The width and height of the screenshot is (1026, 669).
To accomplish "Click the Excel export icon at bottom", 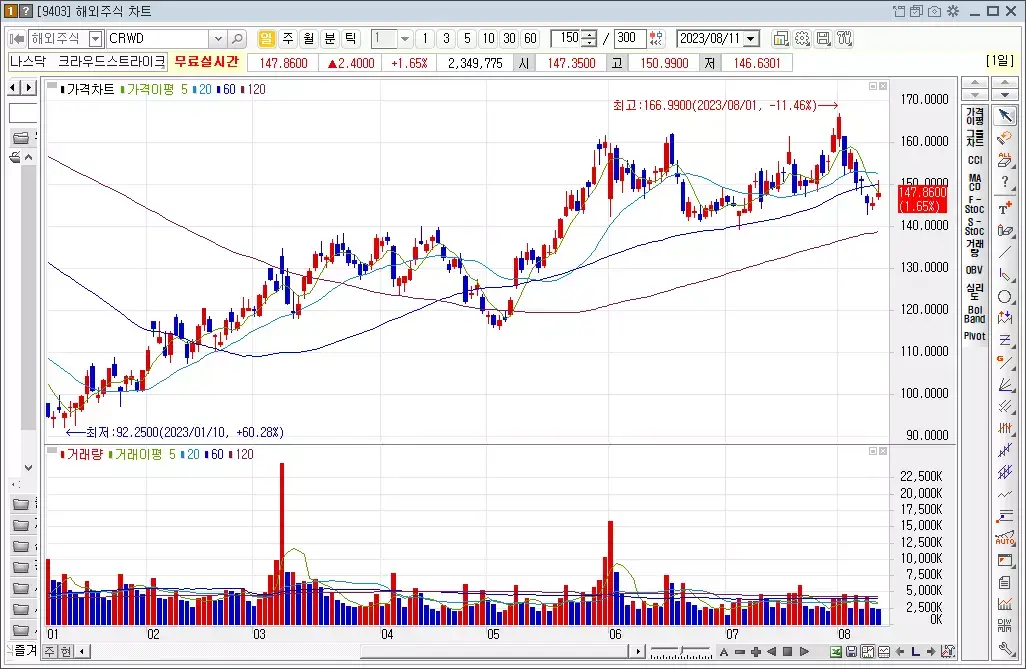I will point(836,651).
